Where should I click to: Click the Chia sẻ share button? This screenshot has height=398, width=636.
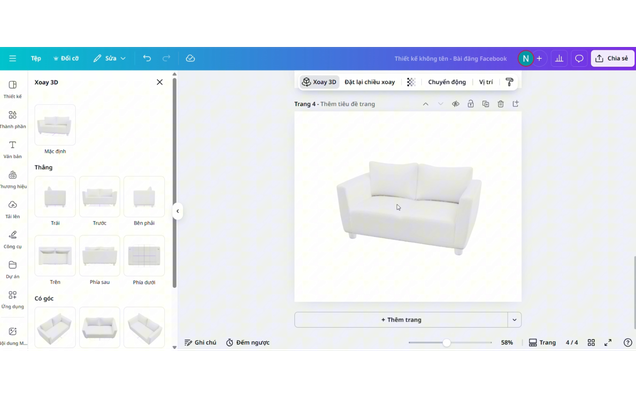tap(612, 58)
